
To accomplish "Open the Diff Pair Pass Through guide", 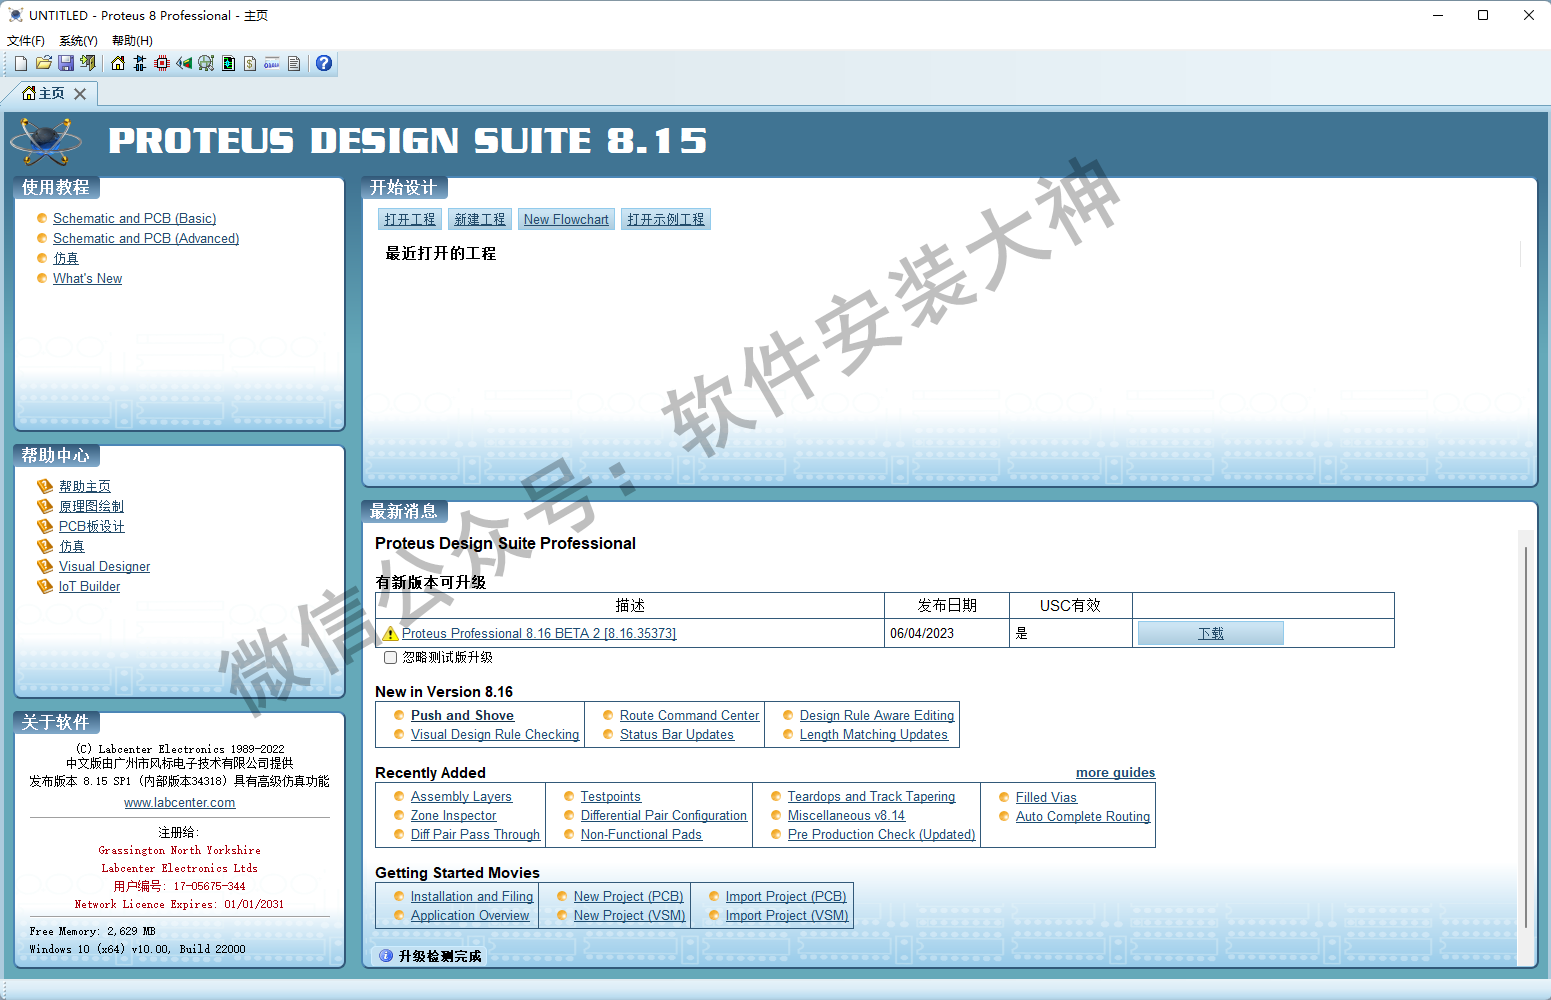I will 475,834.
